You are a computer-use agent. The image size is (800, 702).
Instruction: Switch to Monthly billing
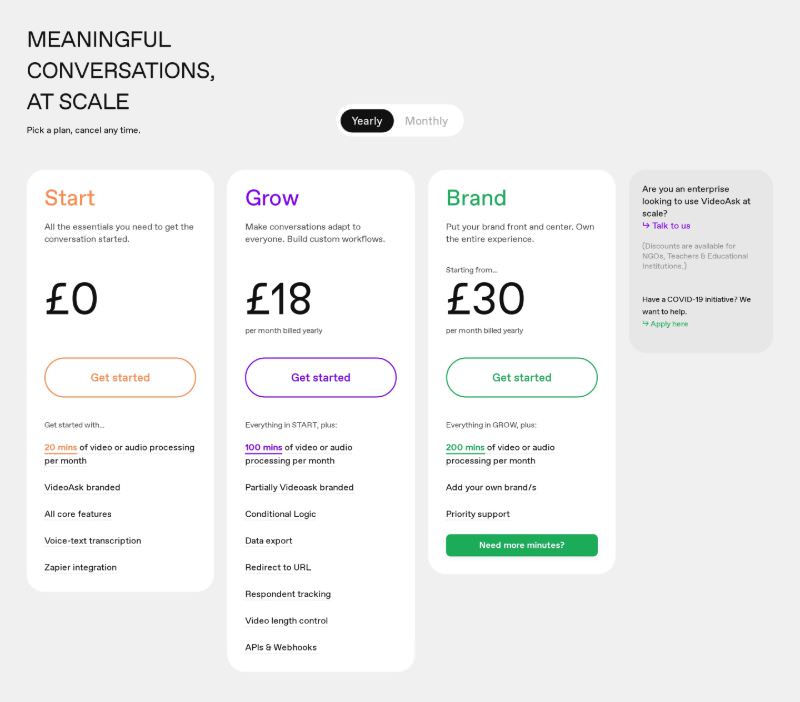click(426, 121)
